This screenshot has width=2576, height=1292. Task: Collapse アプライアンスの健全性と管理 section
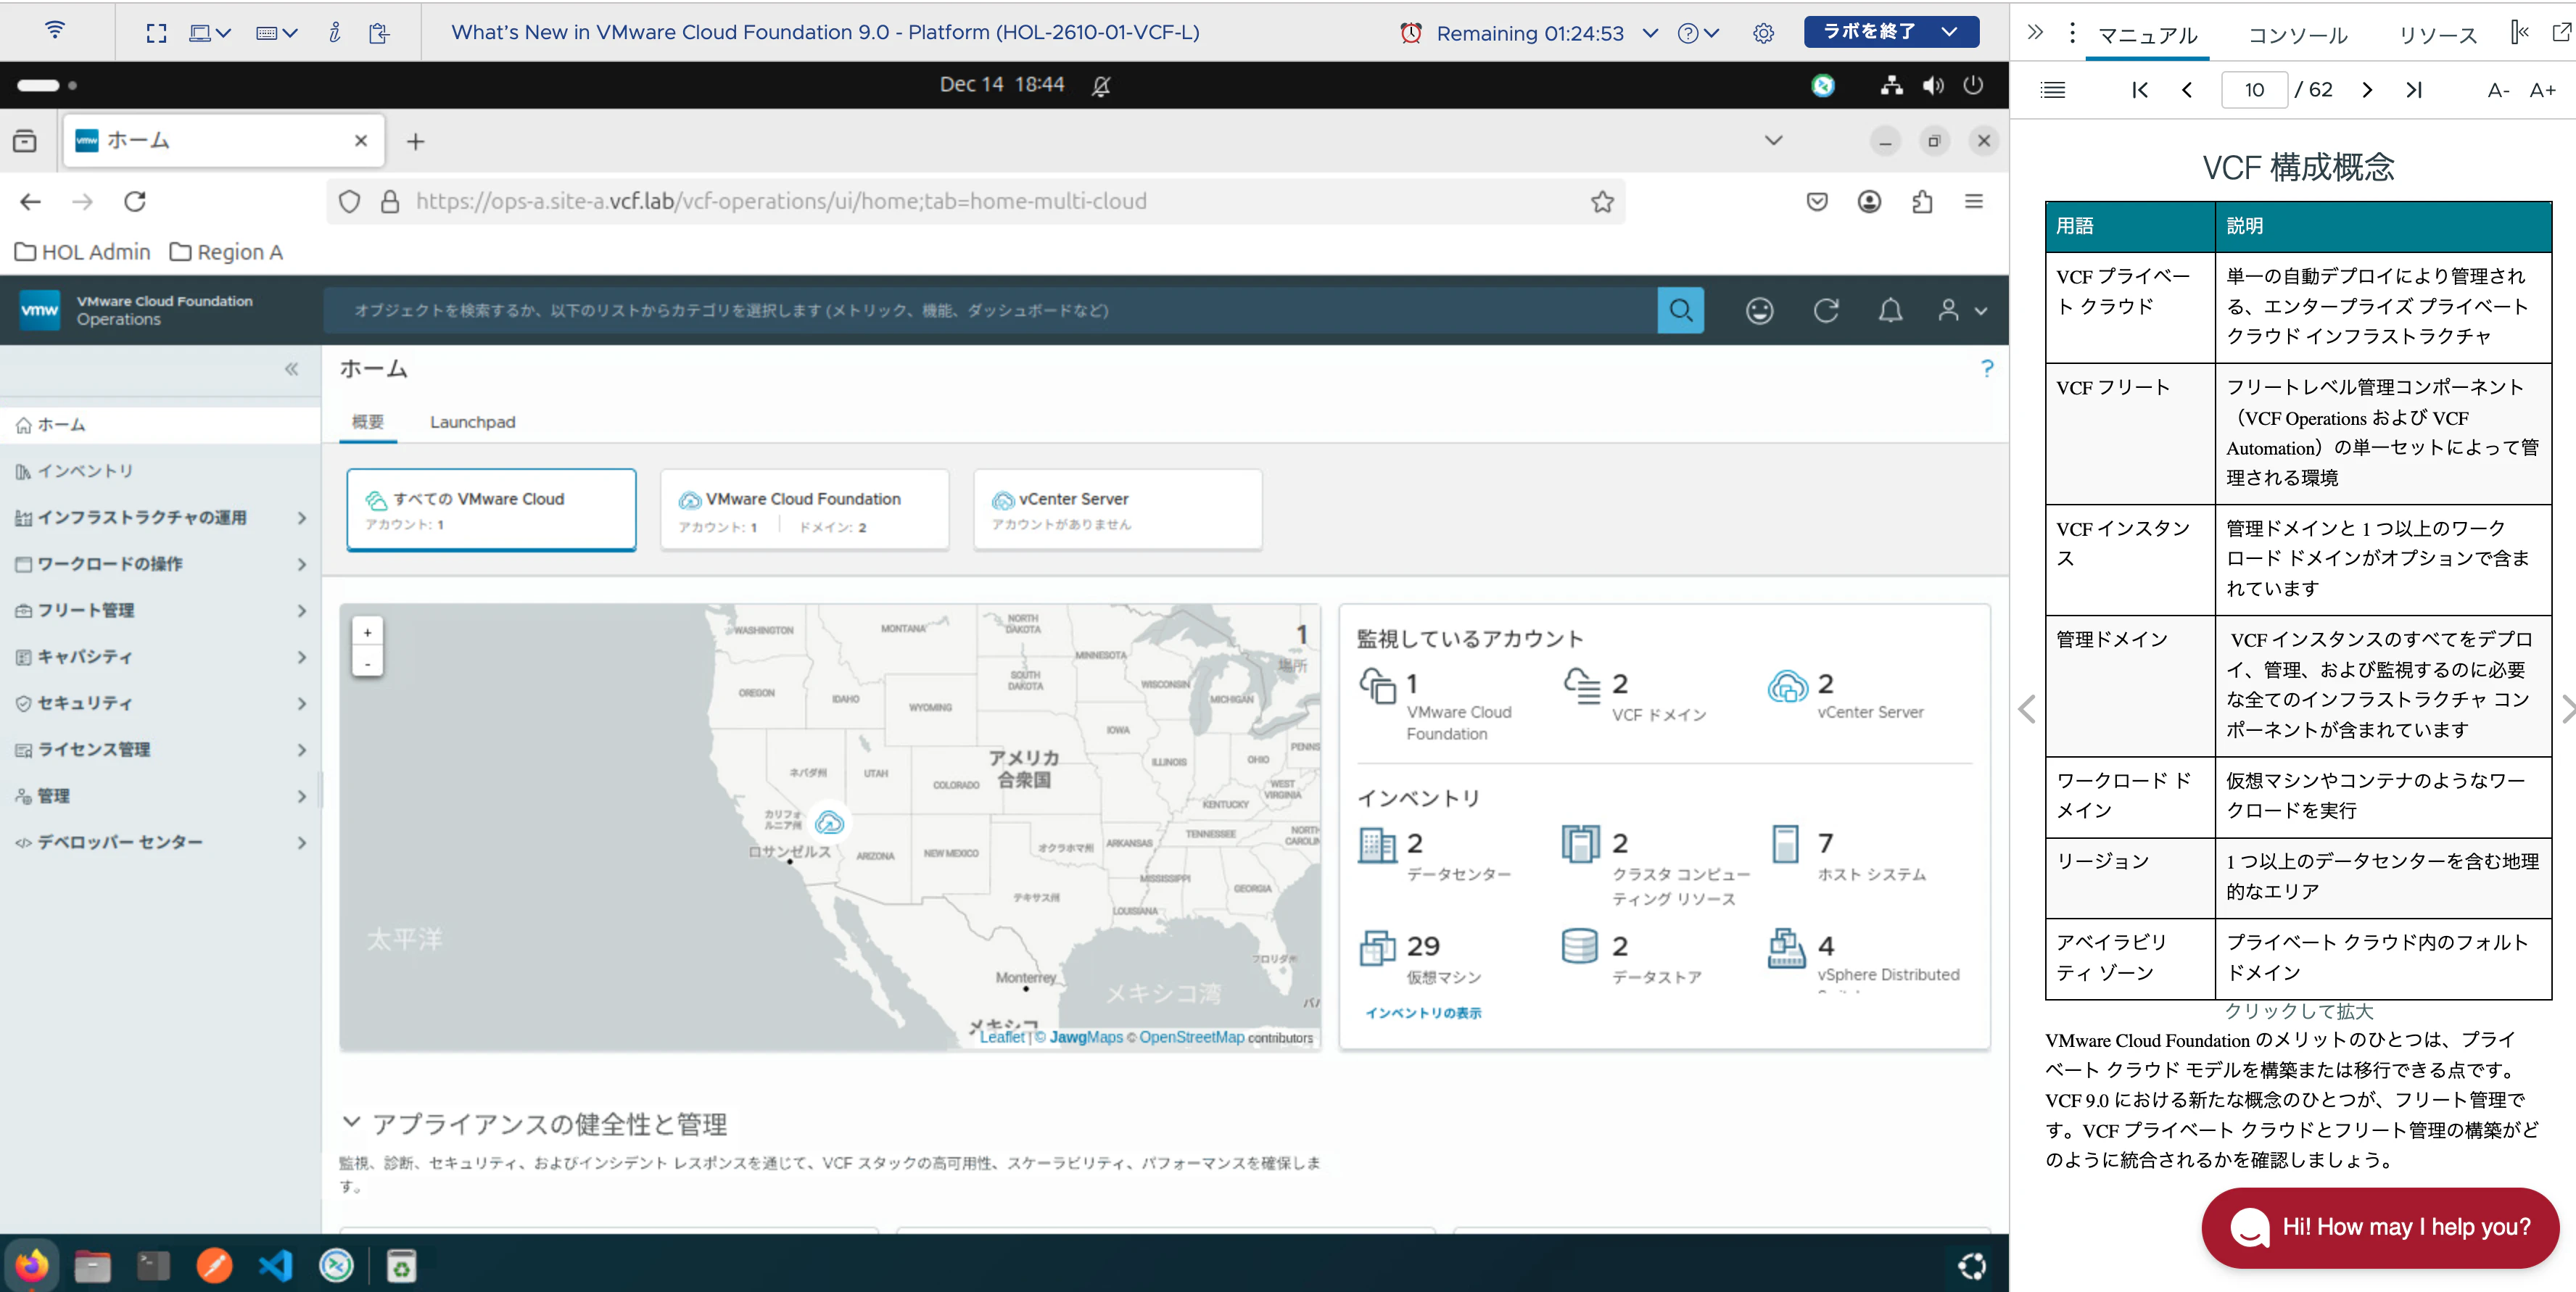(351, 1122)
